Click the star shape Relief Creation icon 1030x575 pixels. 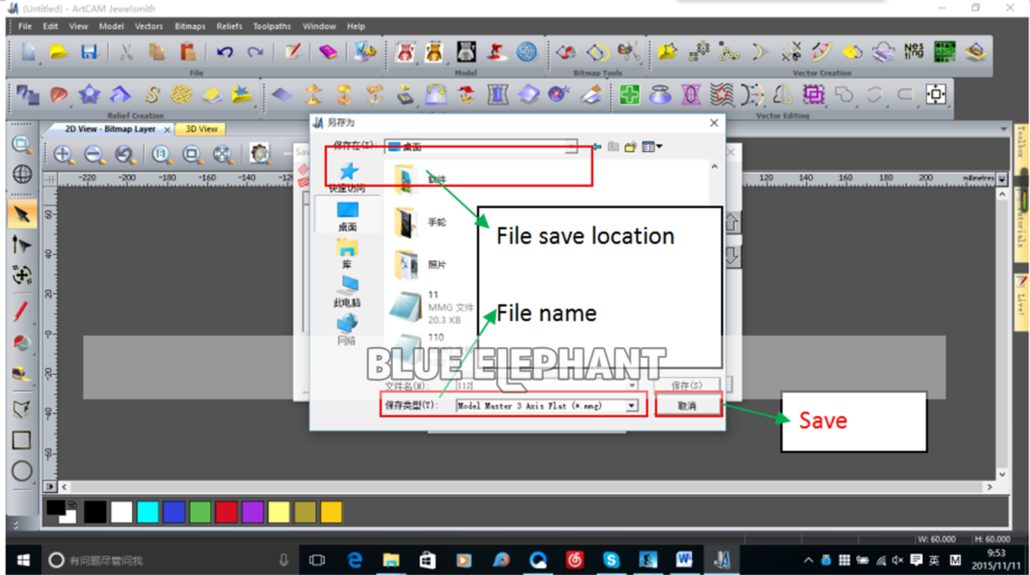pos(89,95)
